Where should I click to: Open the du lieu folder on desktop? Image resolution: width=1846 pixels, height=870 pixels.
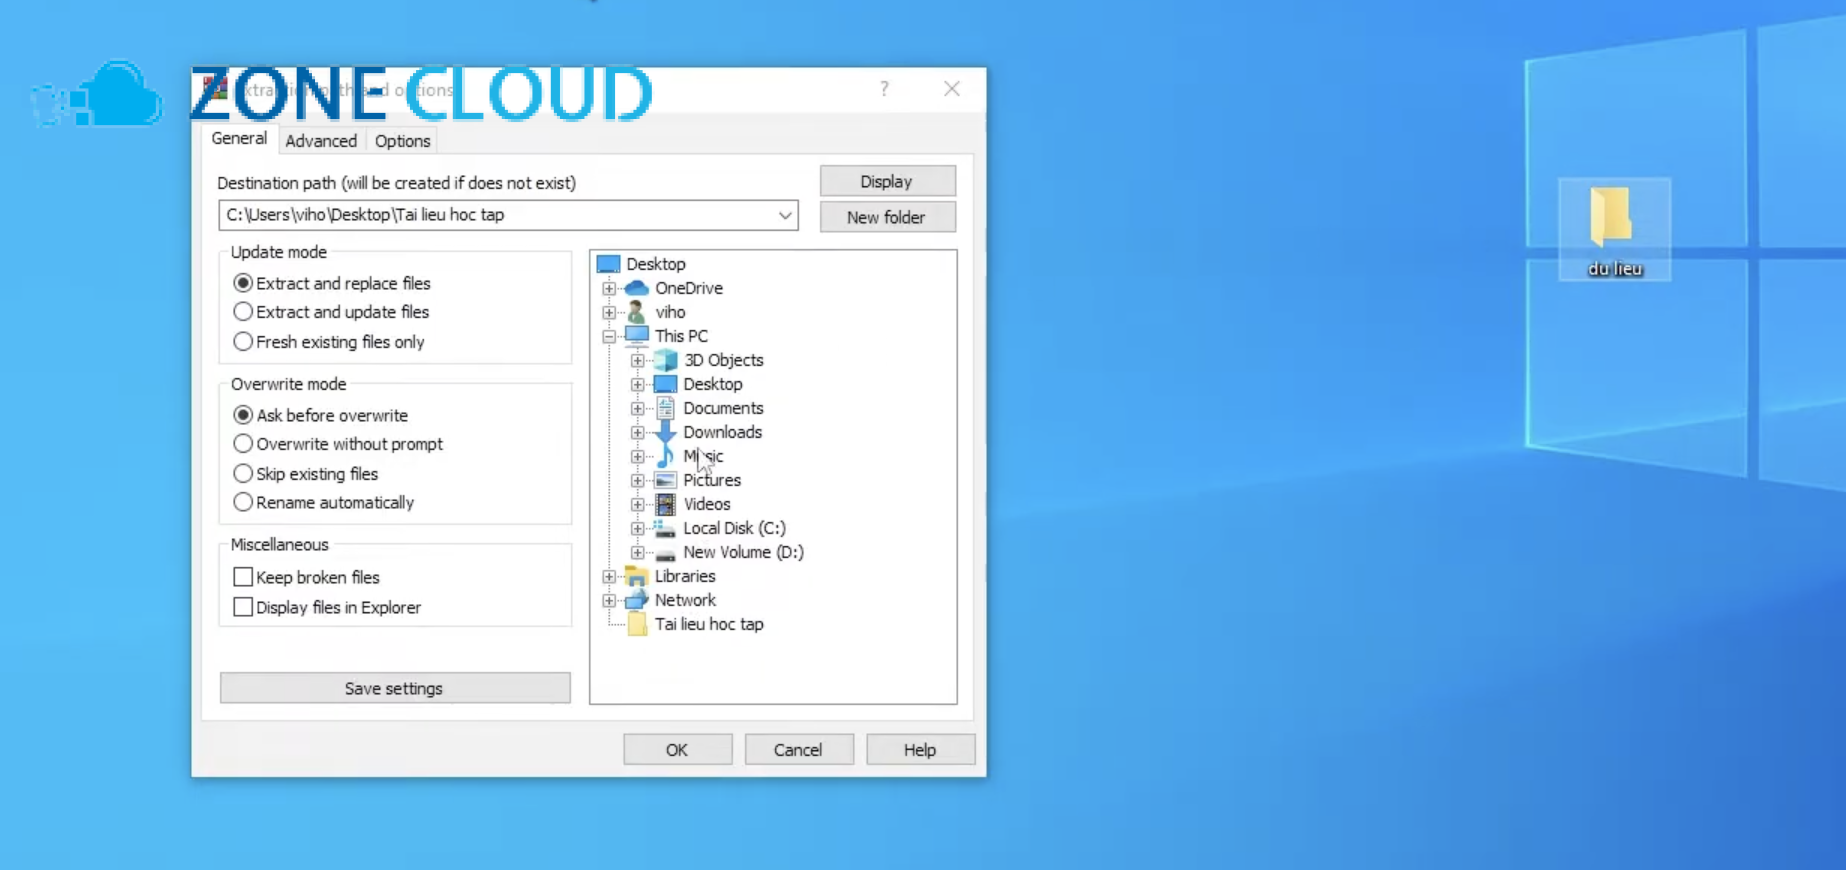1614,229
